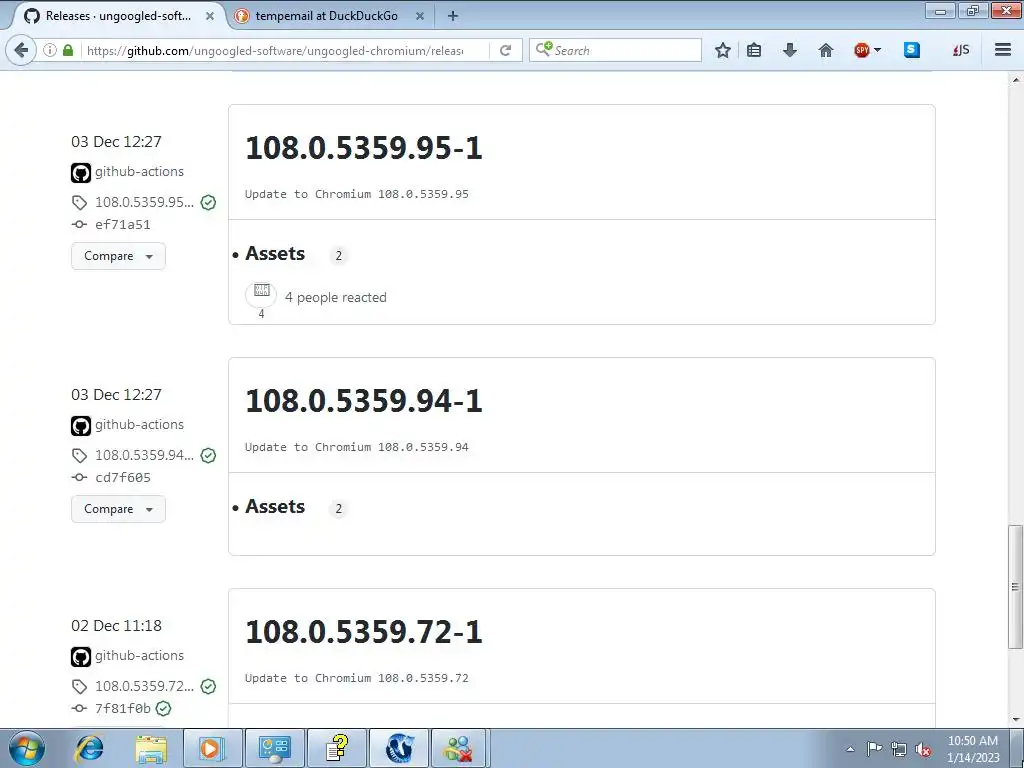This screenshot has width=1024, height=768.
Task: Open Compare dropdown for 94-1 release
Action: tap(118, 509)
